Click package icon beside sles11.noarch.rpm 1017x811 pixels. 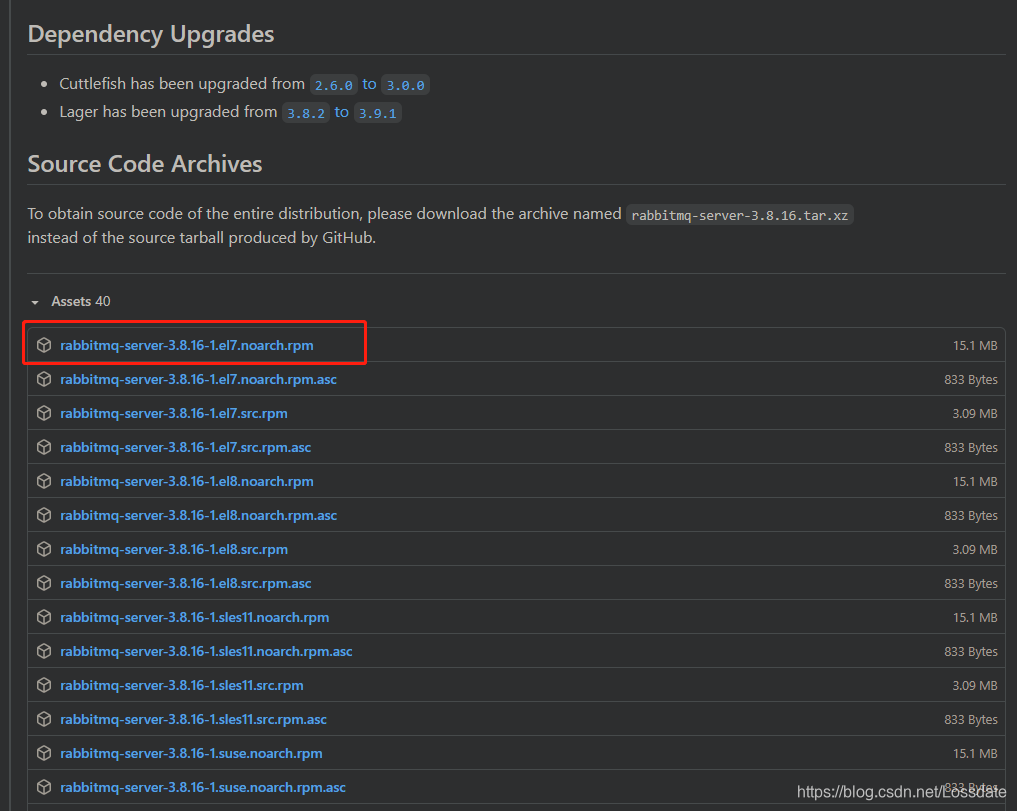44,617
